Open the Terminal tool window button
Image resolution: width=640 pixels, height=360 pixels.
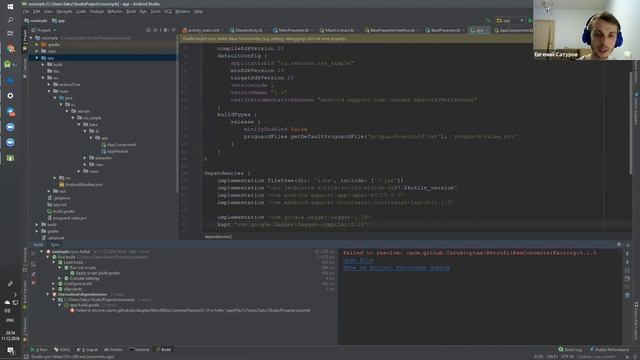(139, 350)
